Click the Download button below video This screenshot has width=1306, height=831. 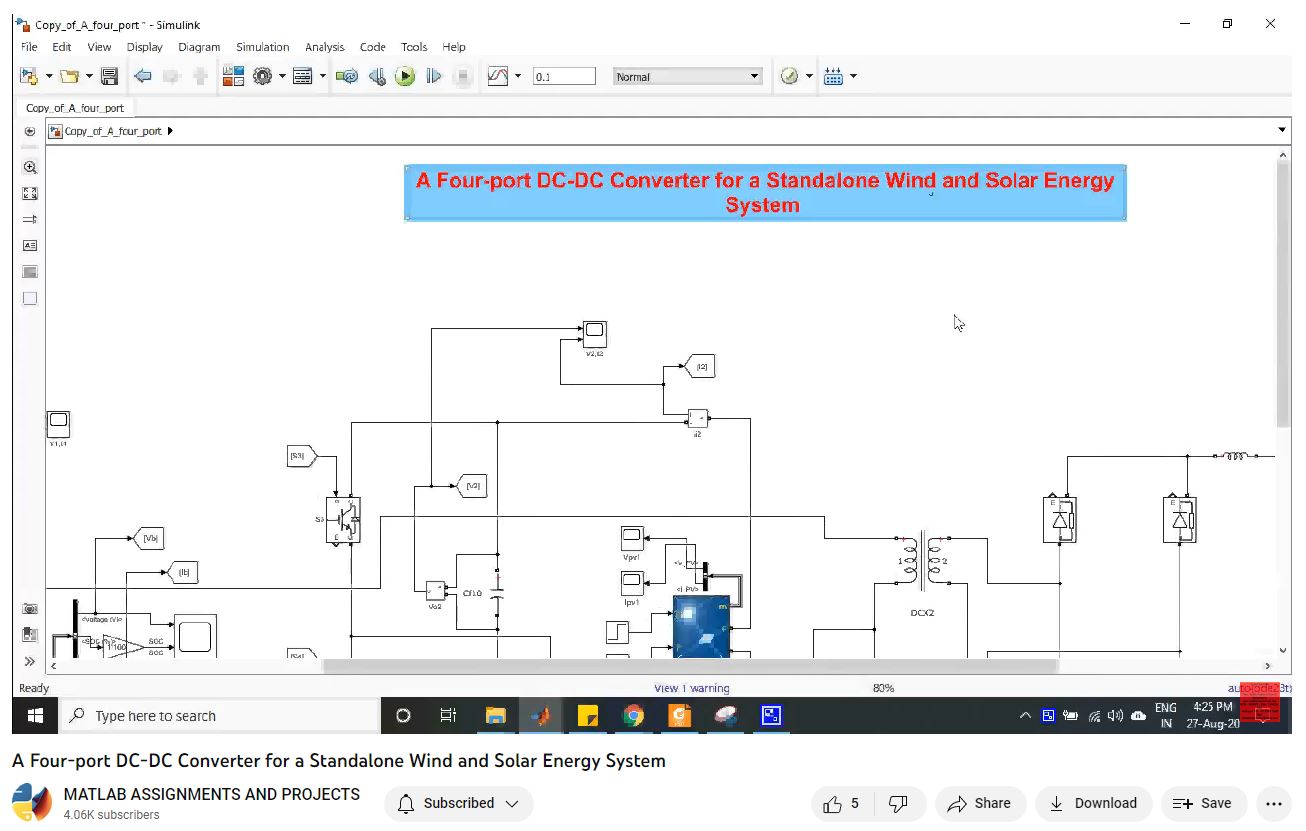(1093, 803)
